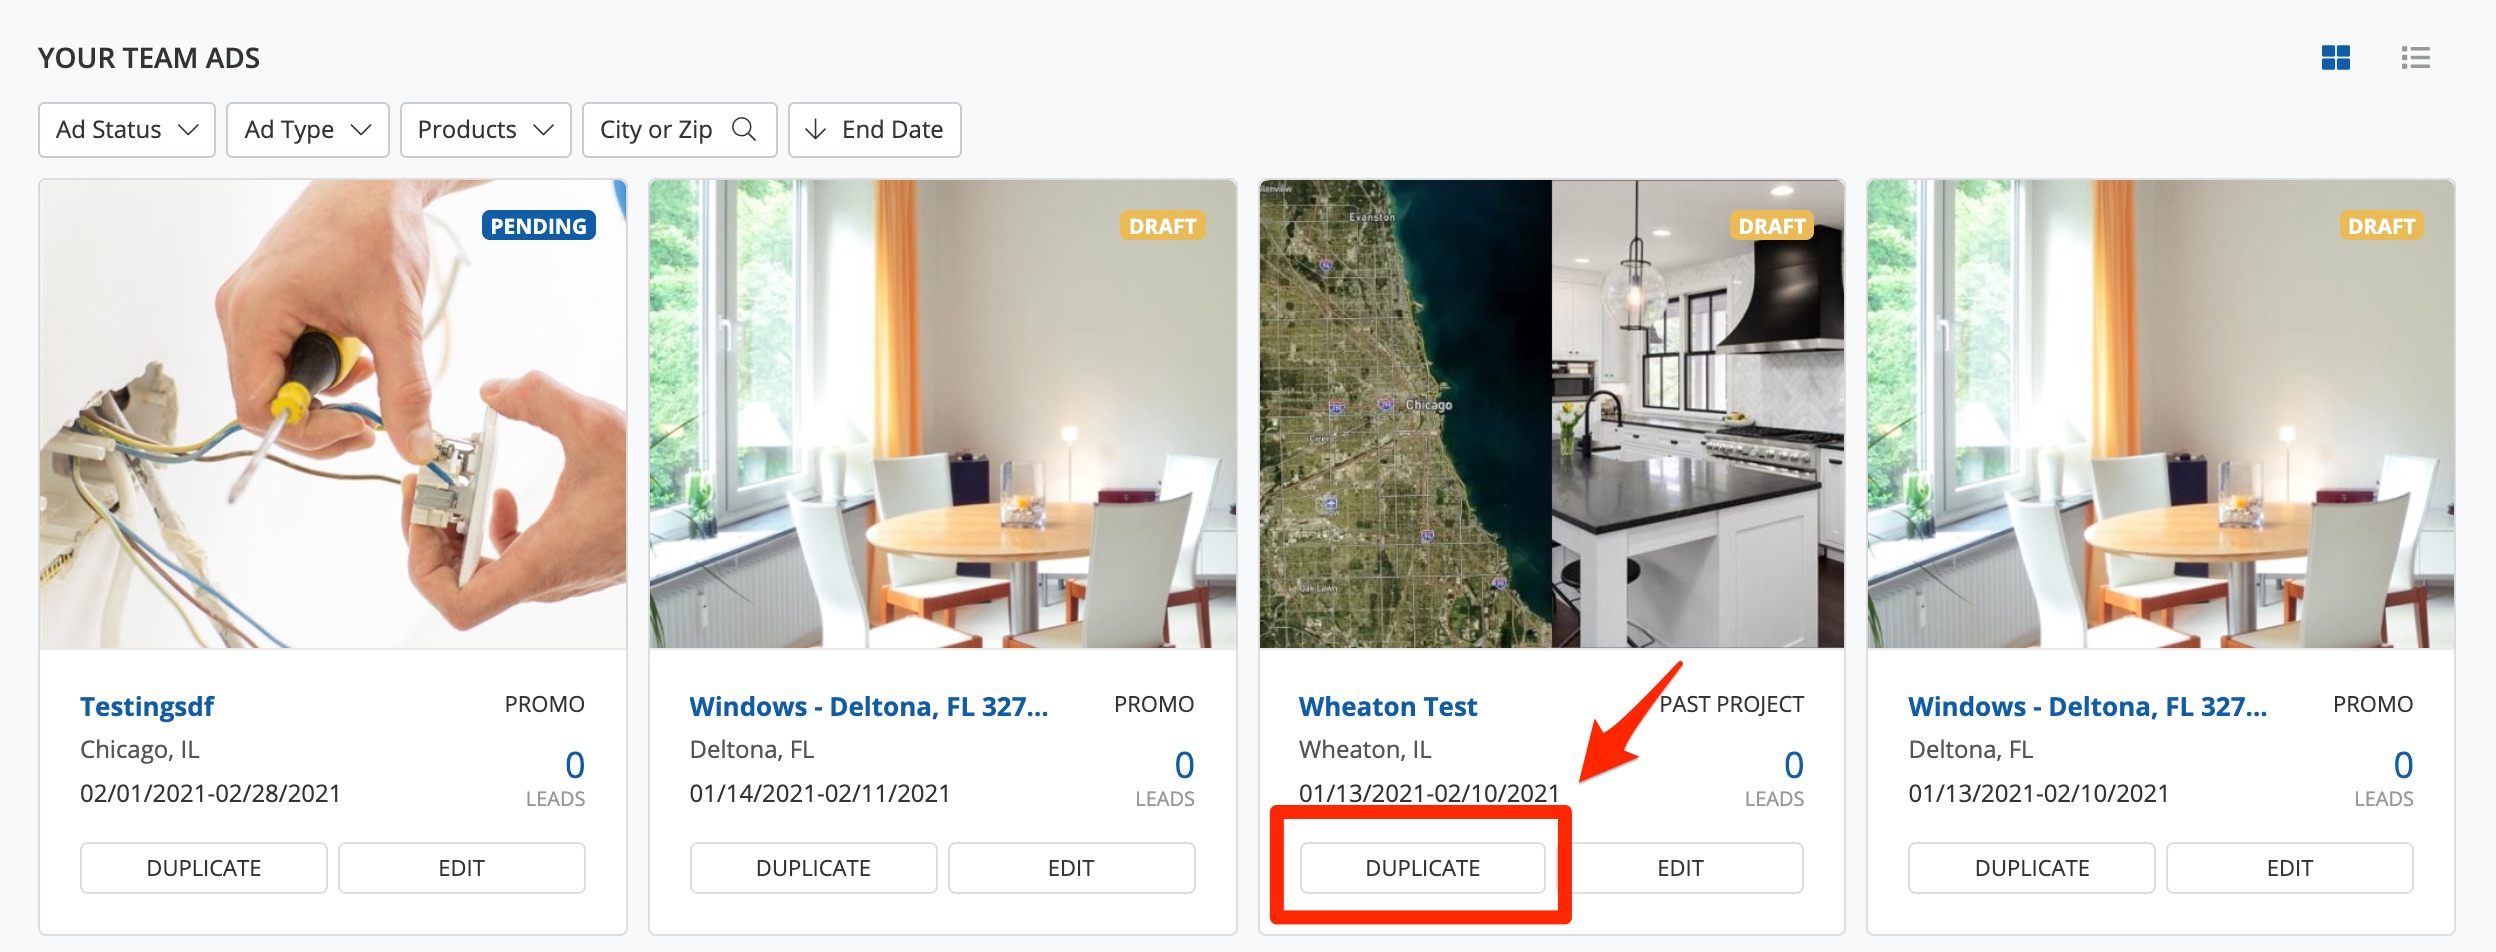Focus the City or Zip search field
2496x952 pixels.
[x=656, y=130]
